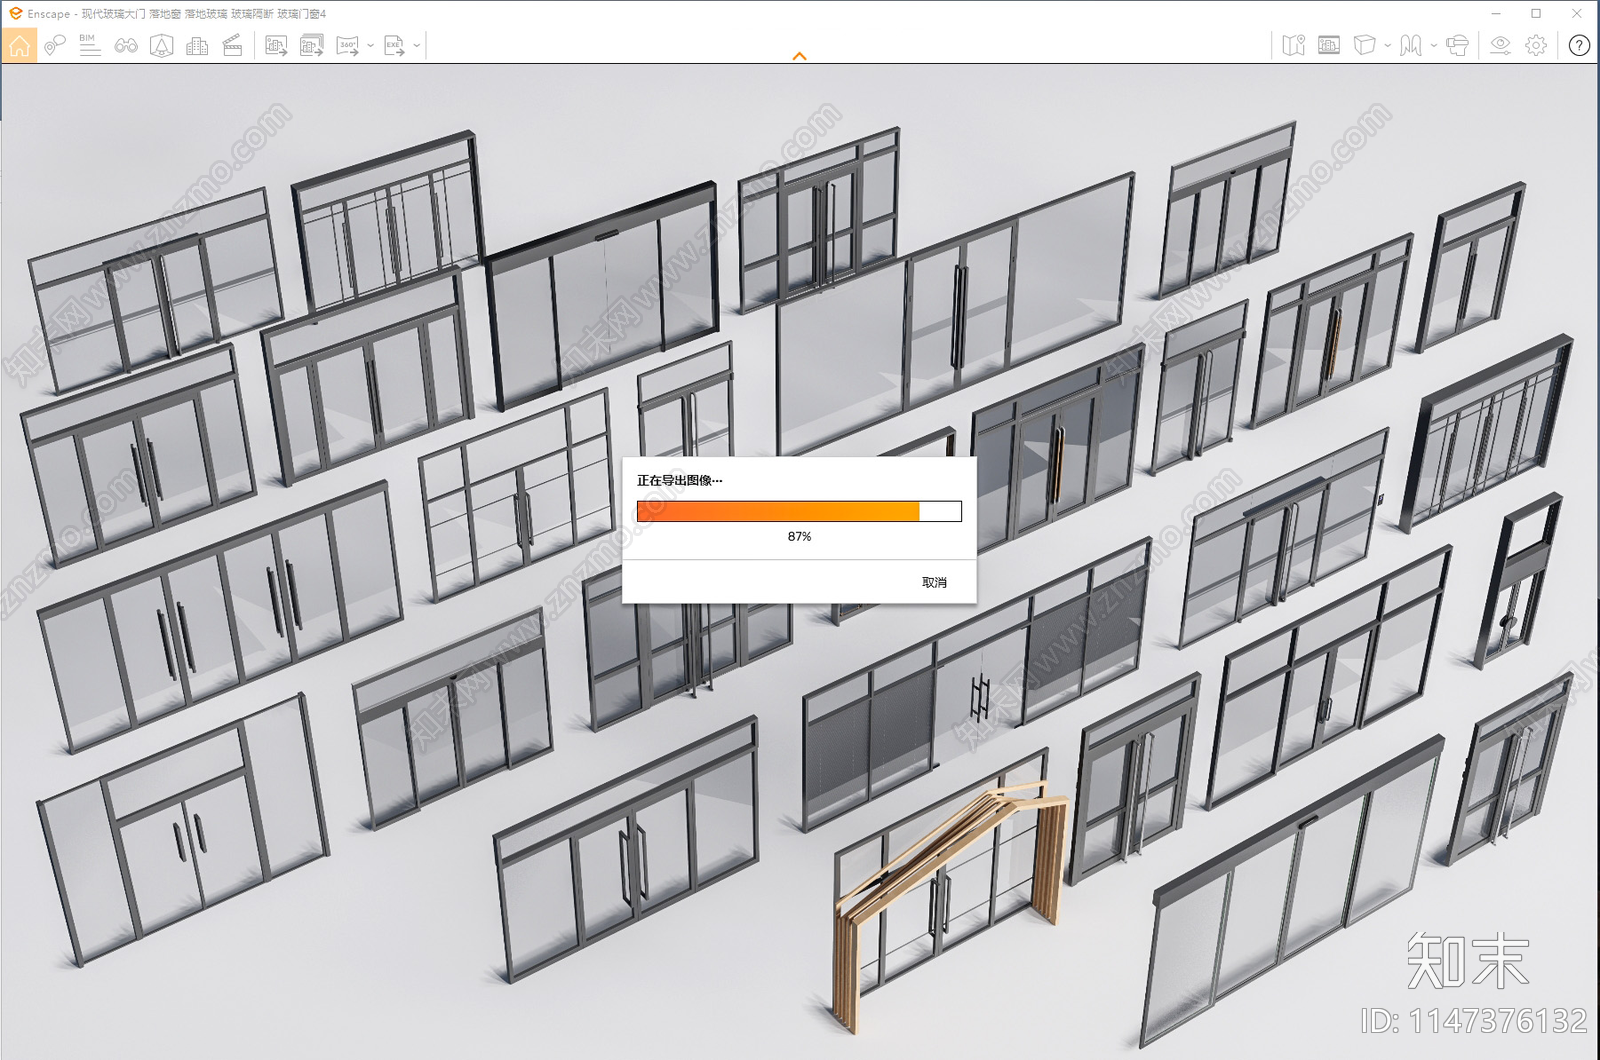
Task: Open the help question mark icon
Action: (1579, 45)
